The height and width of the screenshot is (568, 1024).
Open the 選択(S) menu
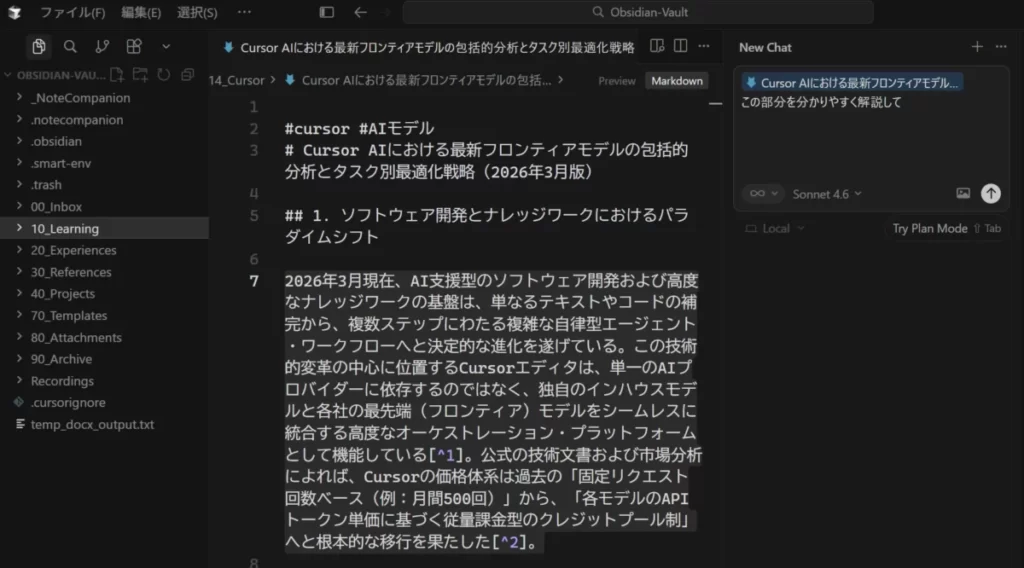click(x=197, y=12)
